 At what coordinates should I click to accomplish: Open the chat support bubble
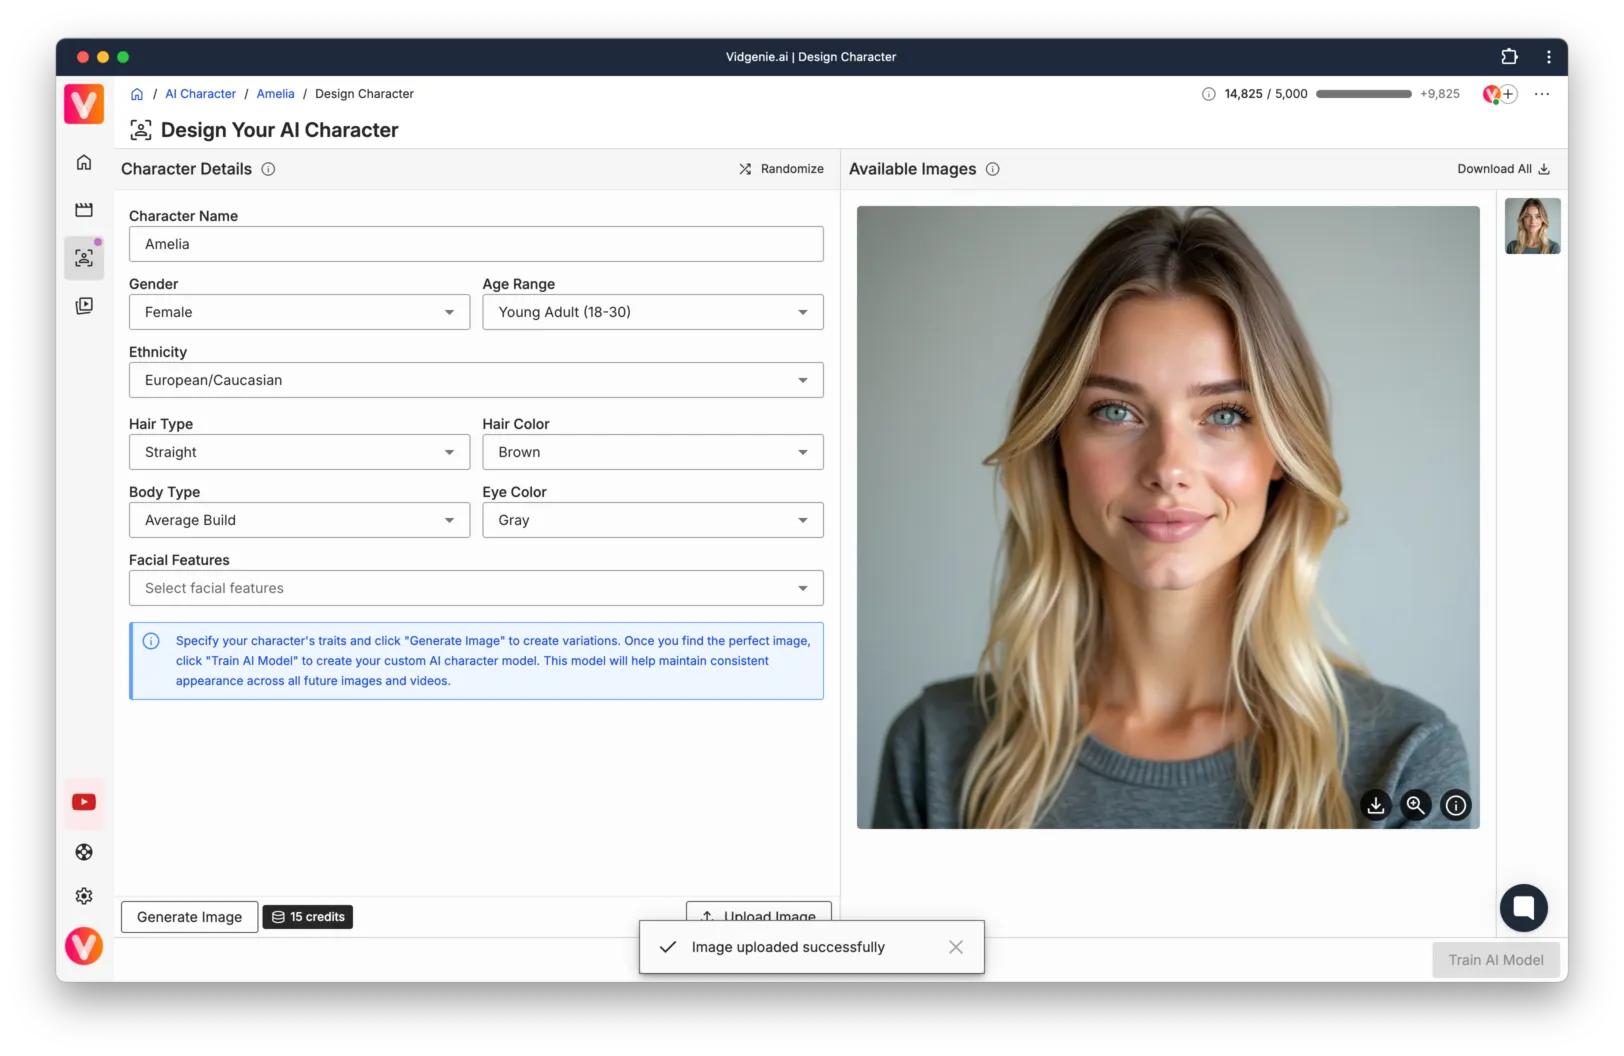[1523, 908]
